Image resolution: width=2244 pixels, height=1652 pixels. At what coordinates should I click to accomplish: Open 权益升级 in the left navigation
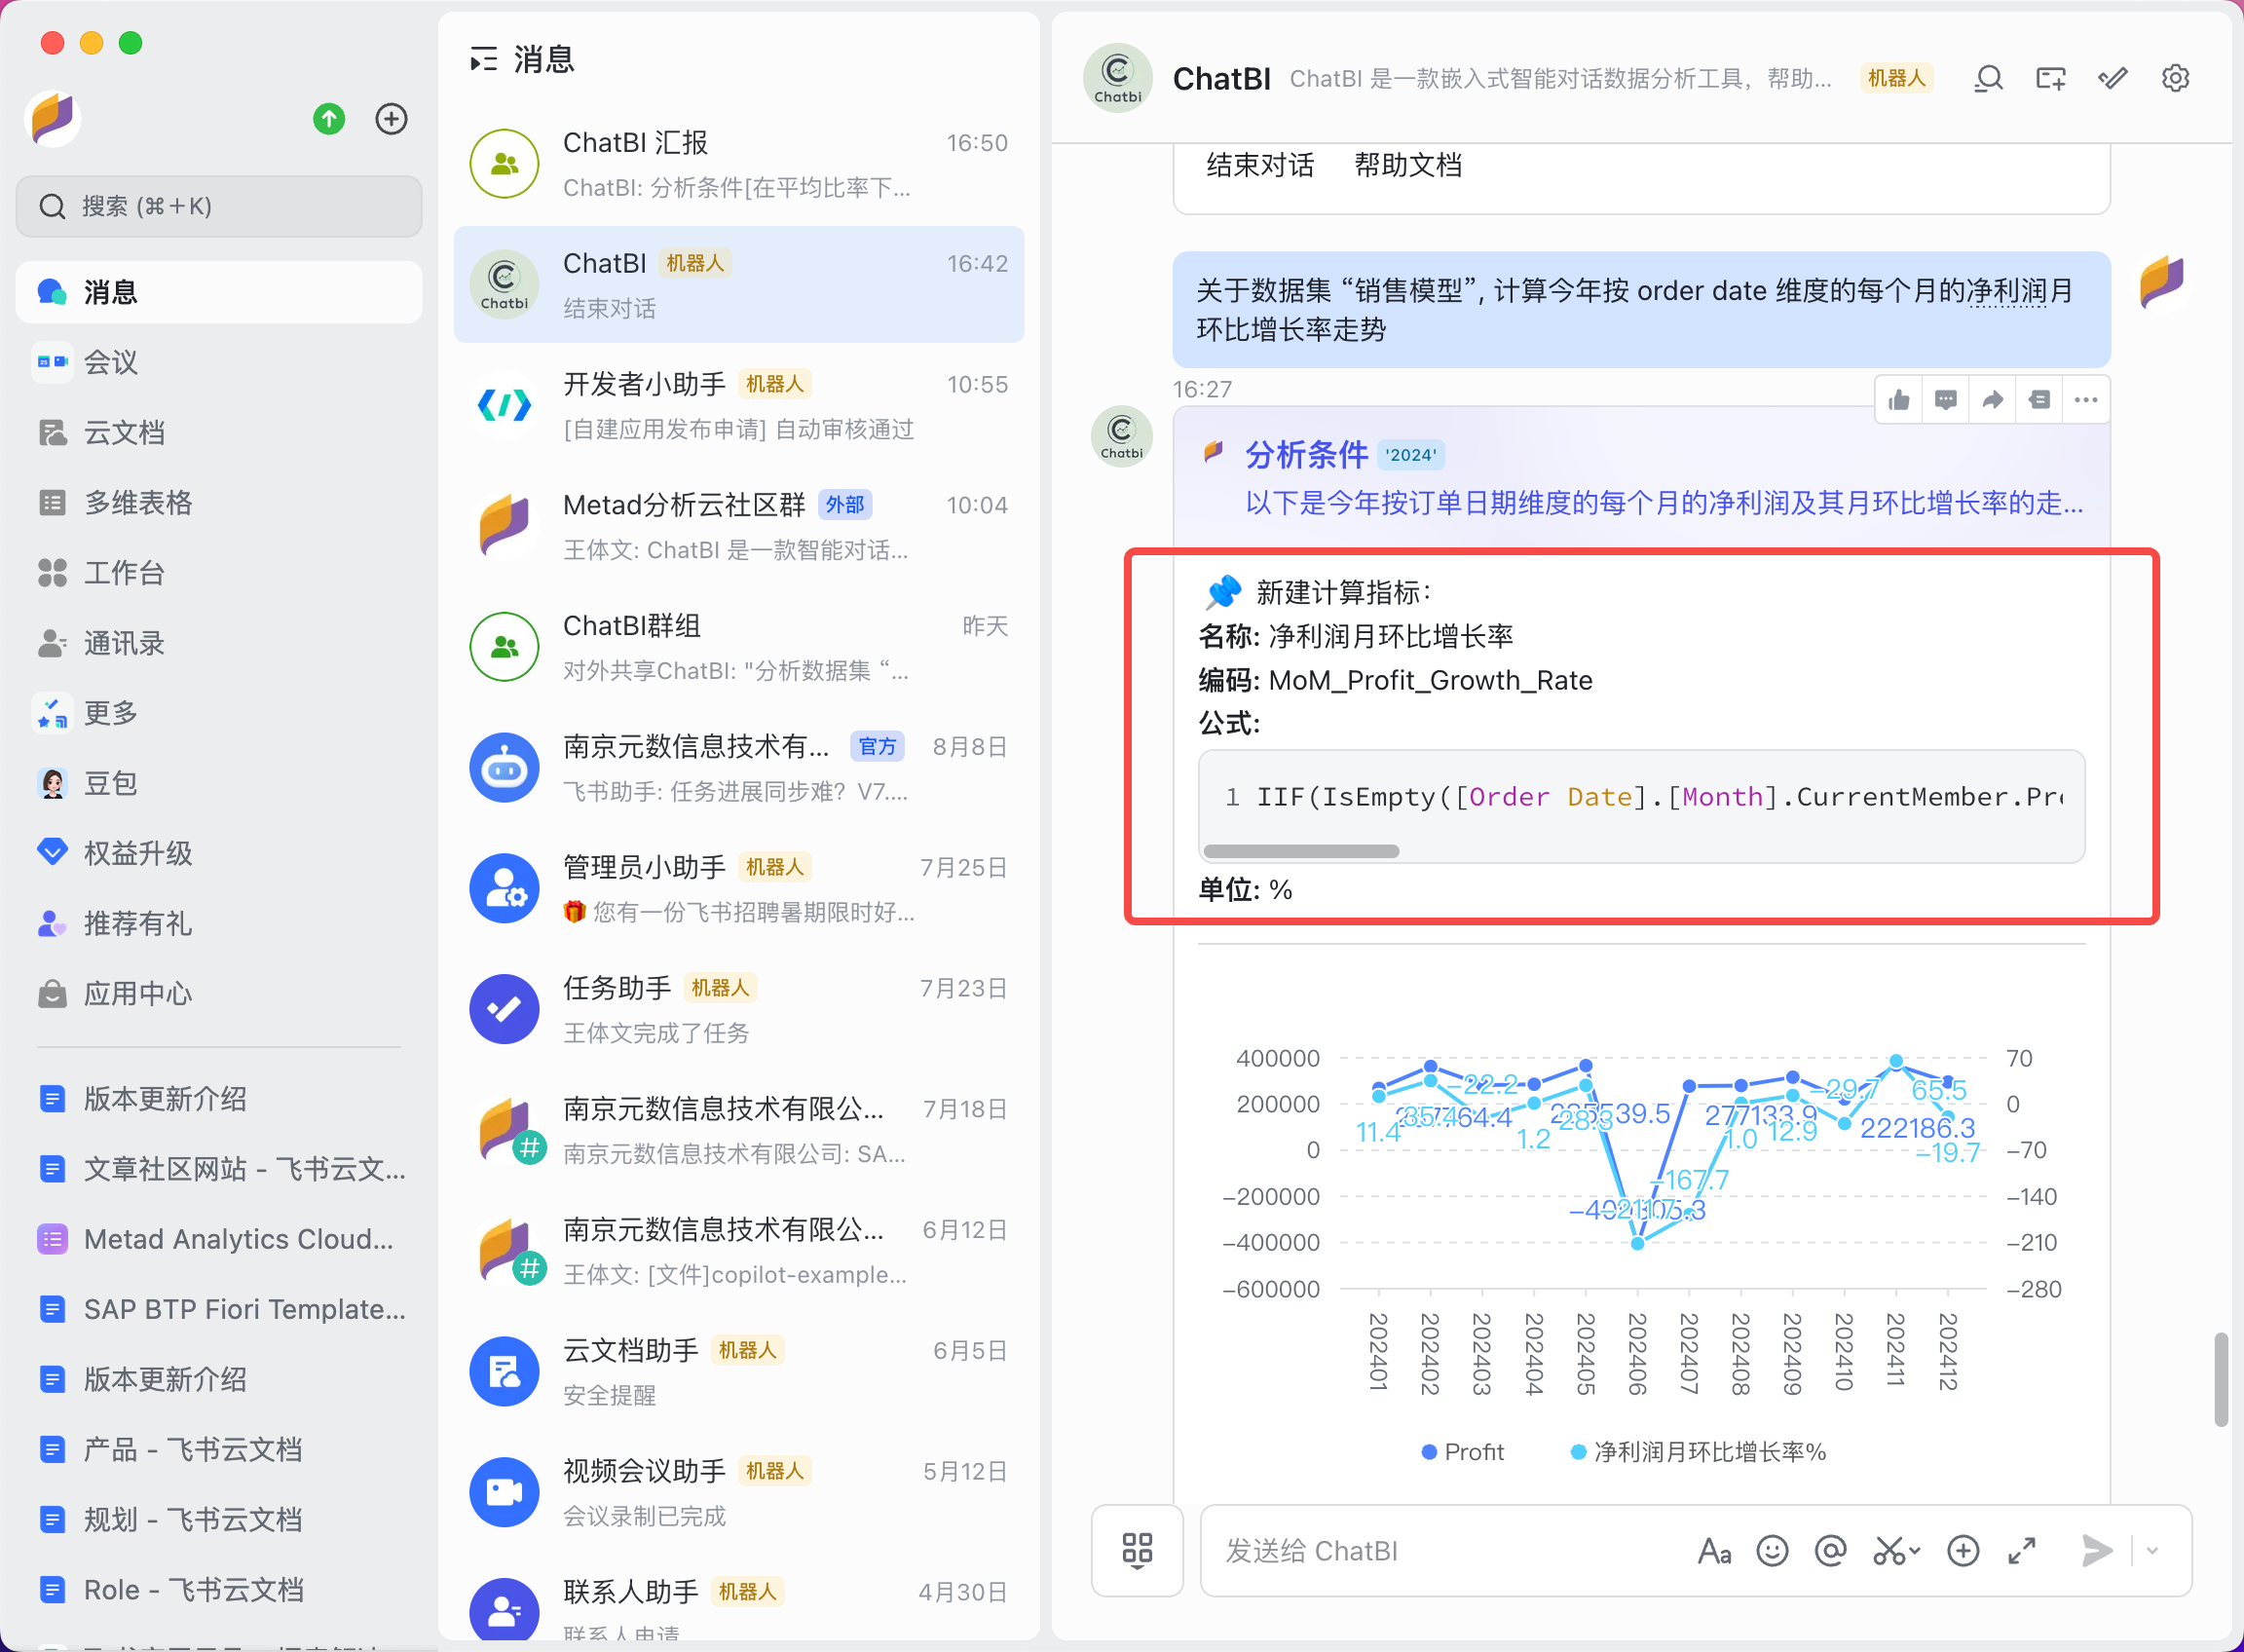pyautogui.click(x=219, y=853)
